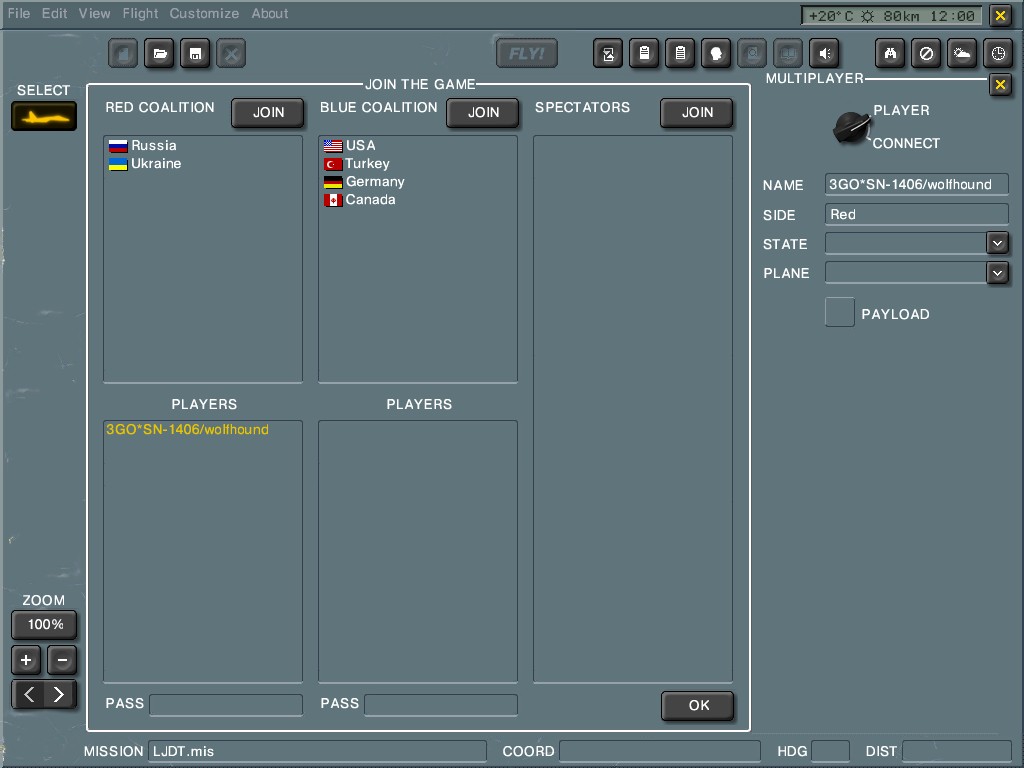
Task: Open the Flight menu
Action: coord(140,13)
